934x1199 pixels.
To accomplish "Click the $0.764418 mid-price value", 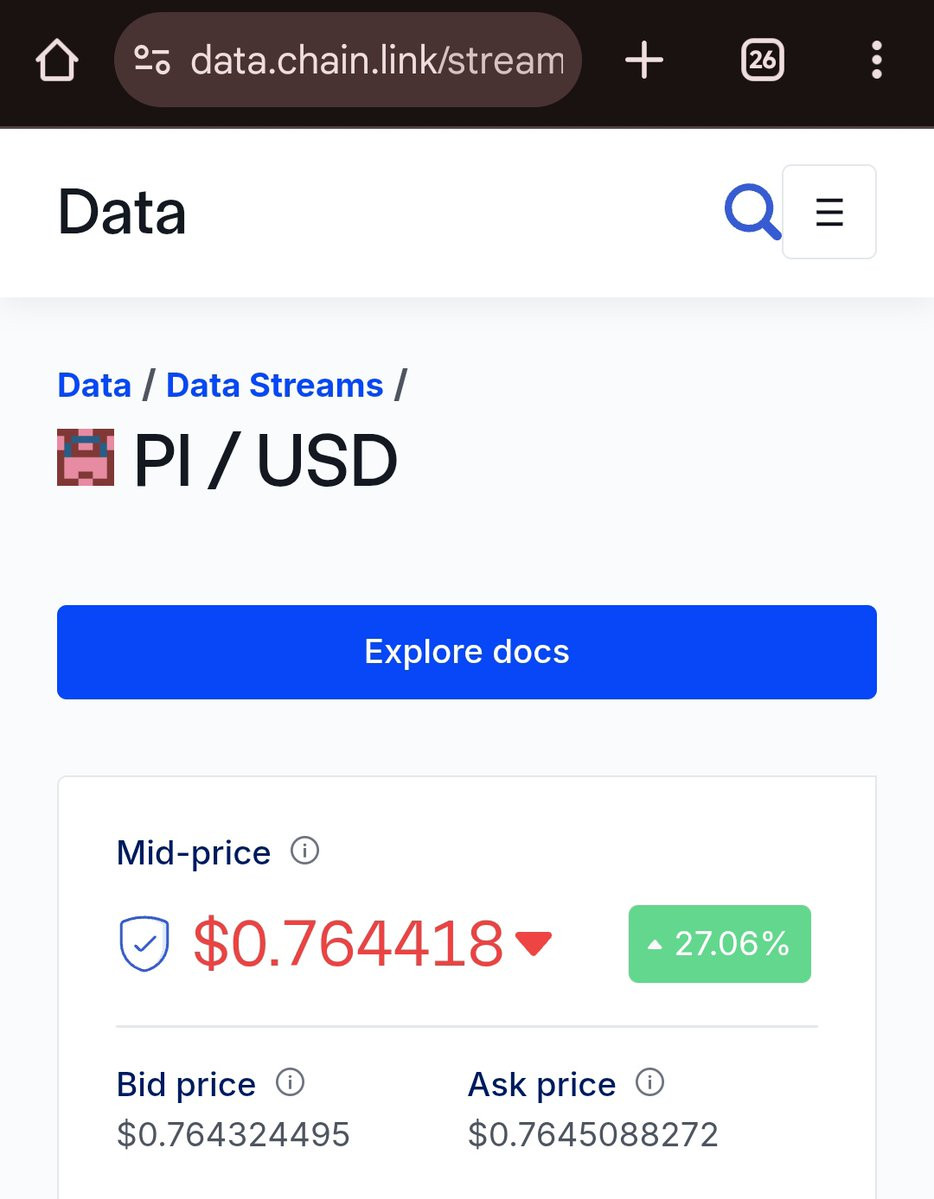I will tap(348, 944).
